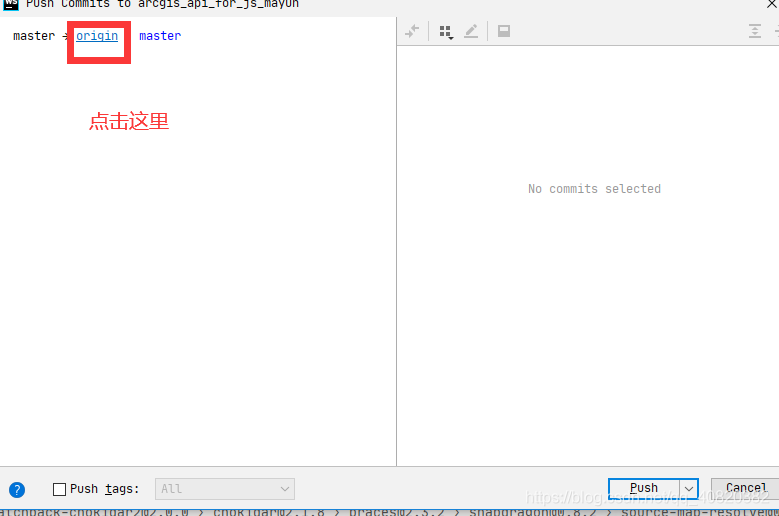
Task: Click the Cancel button
Action: [746, 488]
